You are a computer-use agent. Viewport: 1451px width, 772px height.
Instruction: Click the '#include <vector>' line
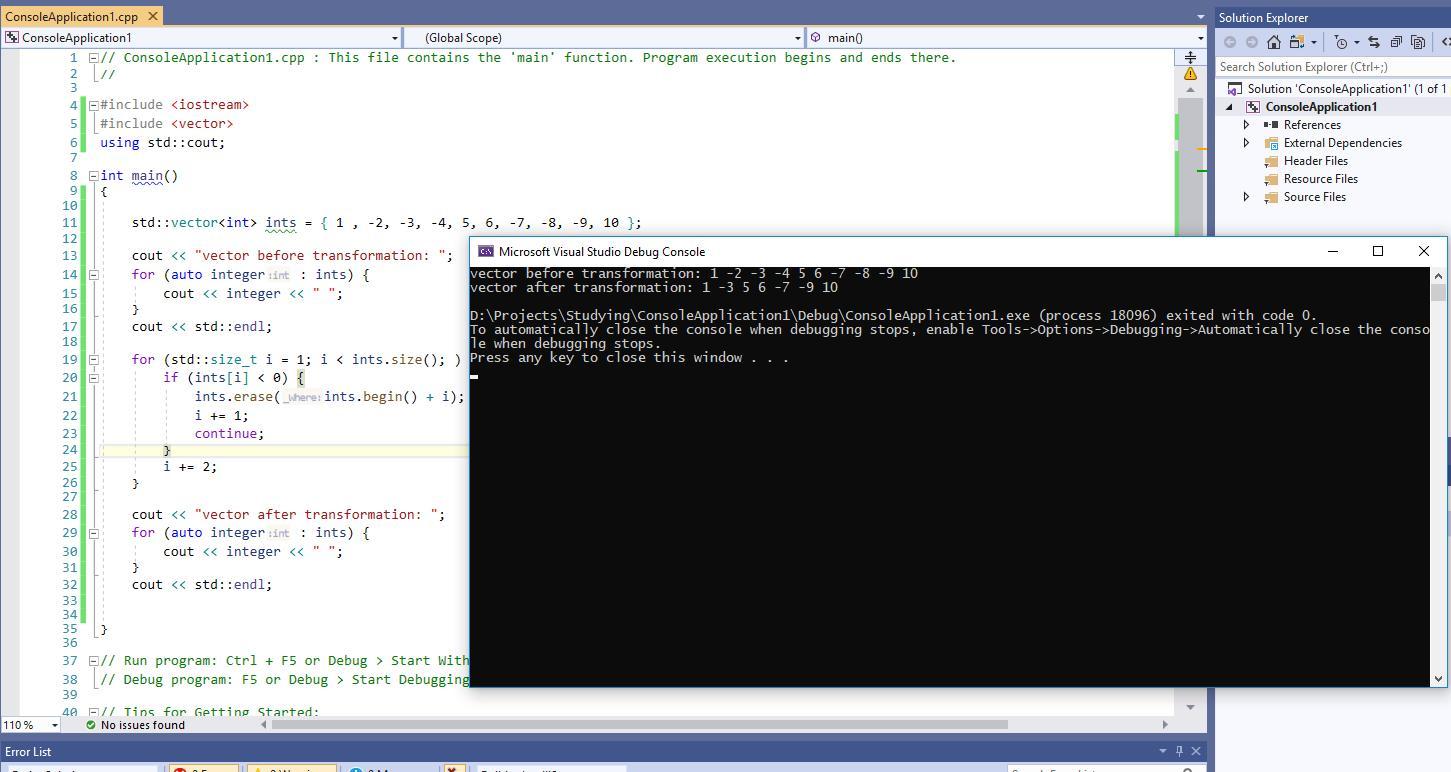click(x=167, y=124)
